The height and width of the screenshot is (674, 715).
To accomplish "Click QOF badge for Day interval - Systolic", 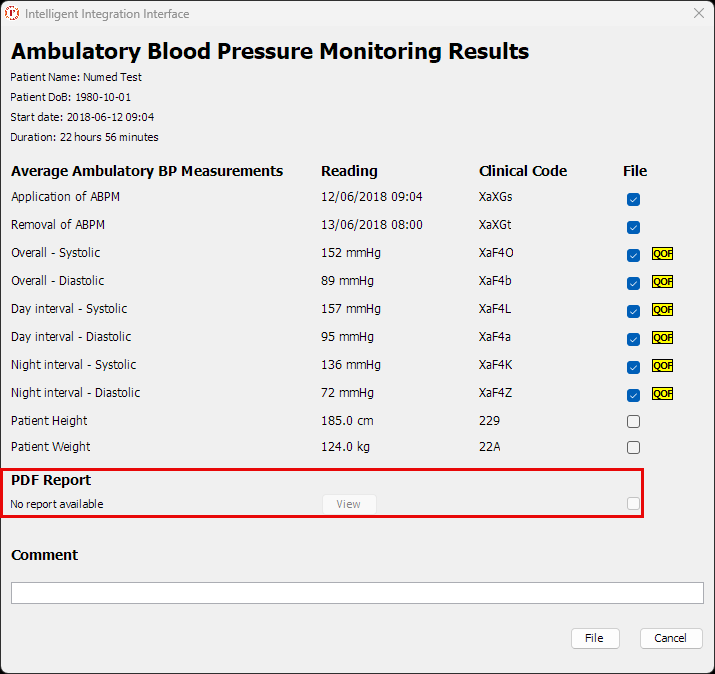I will coord(662,310).
